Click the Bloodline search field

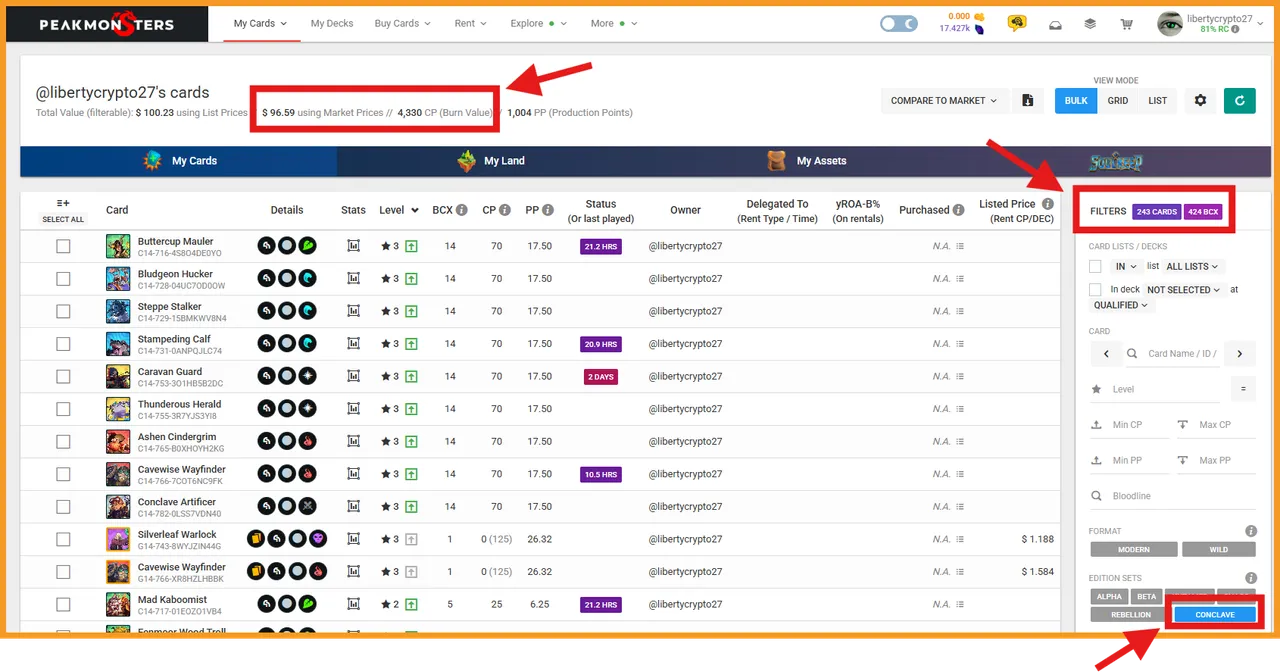[1172, 496]
